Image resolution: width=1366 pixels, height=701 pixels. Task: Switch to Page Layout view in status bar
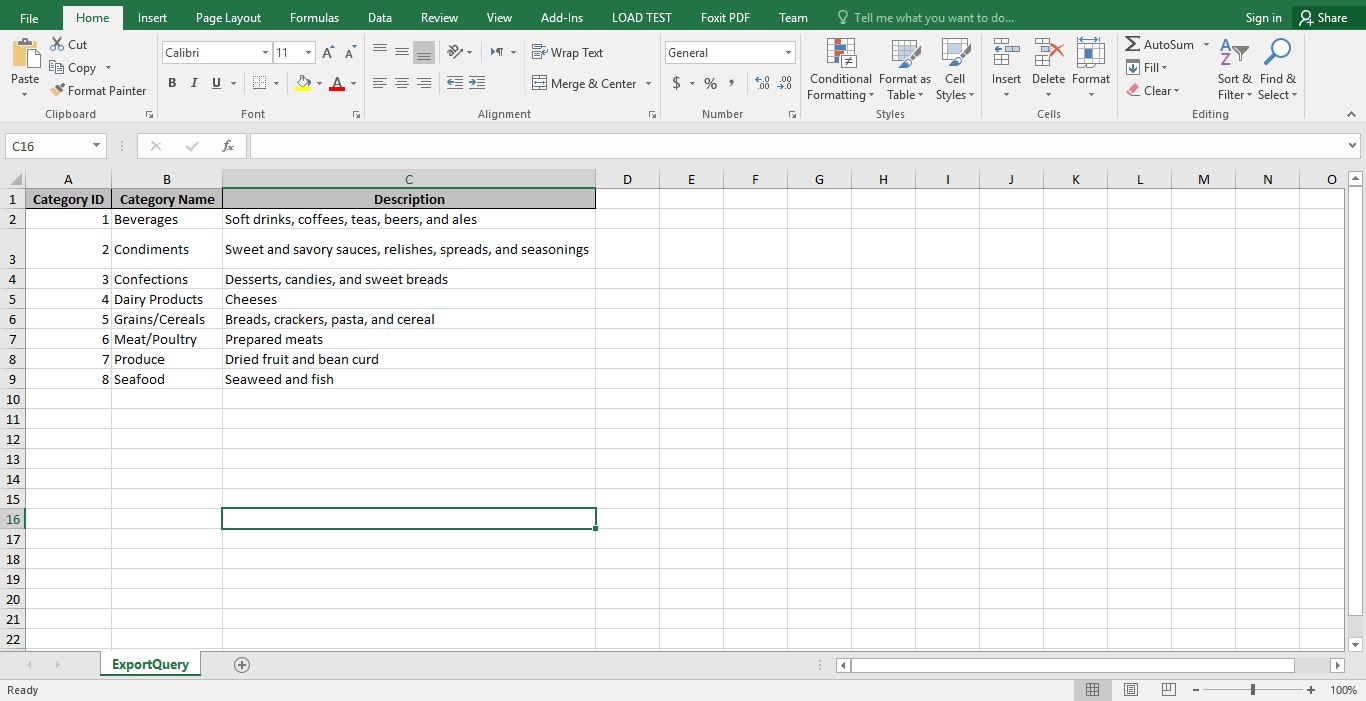1130,690
